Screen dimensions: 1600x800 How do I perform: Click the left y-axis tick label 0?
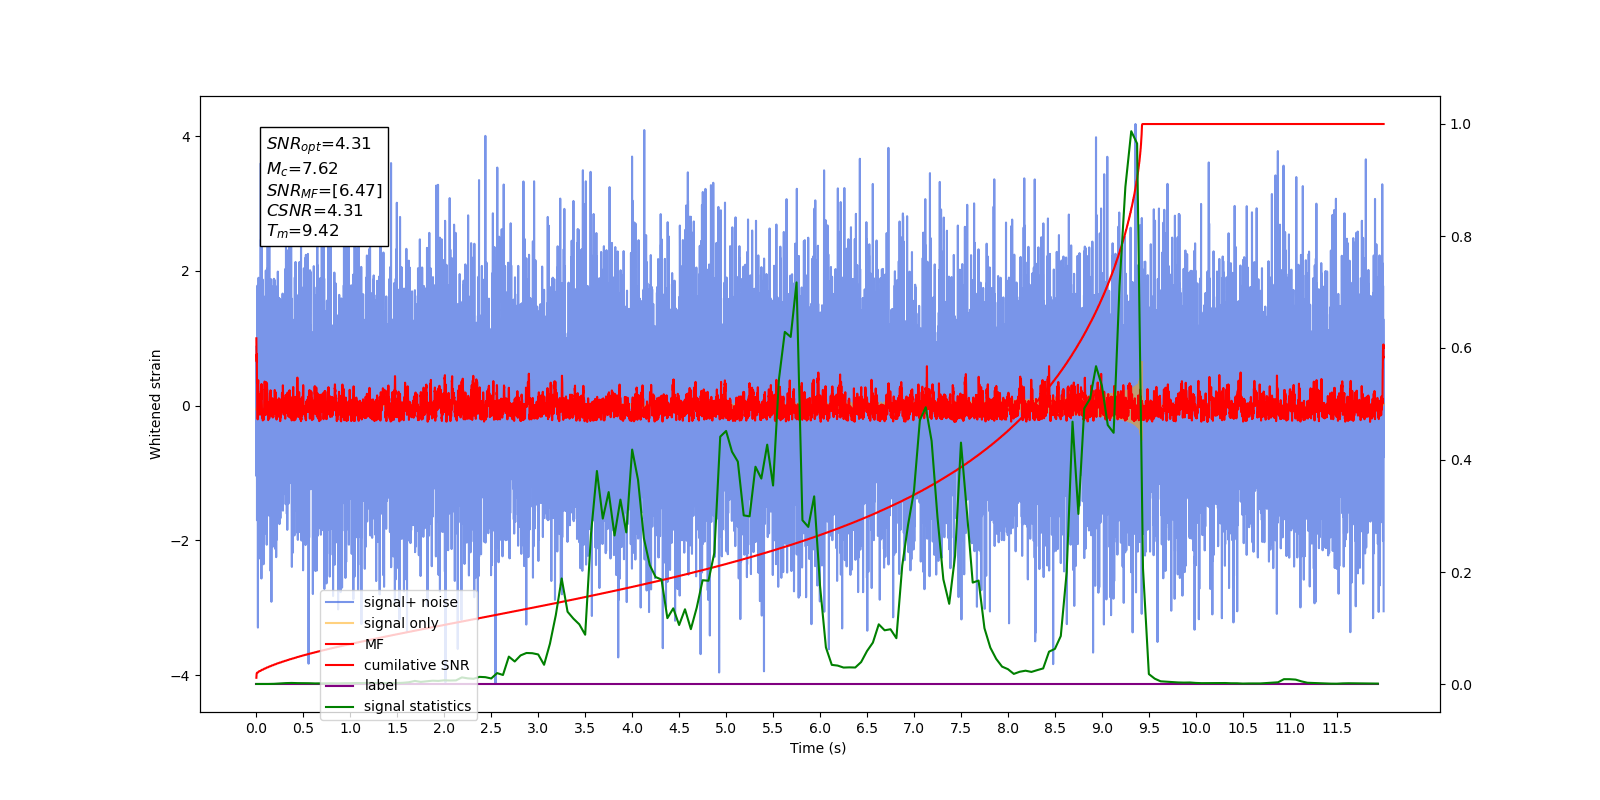[187, 406]
